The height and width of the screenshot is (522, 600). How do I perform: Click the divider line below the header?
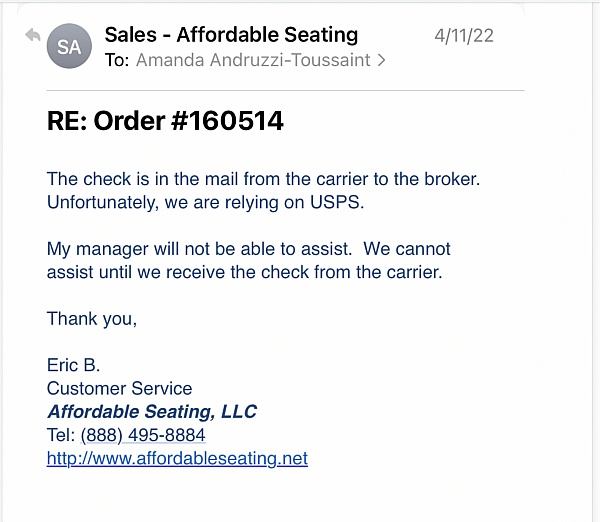point(285,91)
